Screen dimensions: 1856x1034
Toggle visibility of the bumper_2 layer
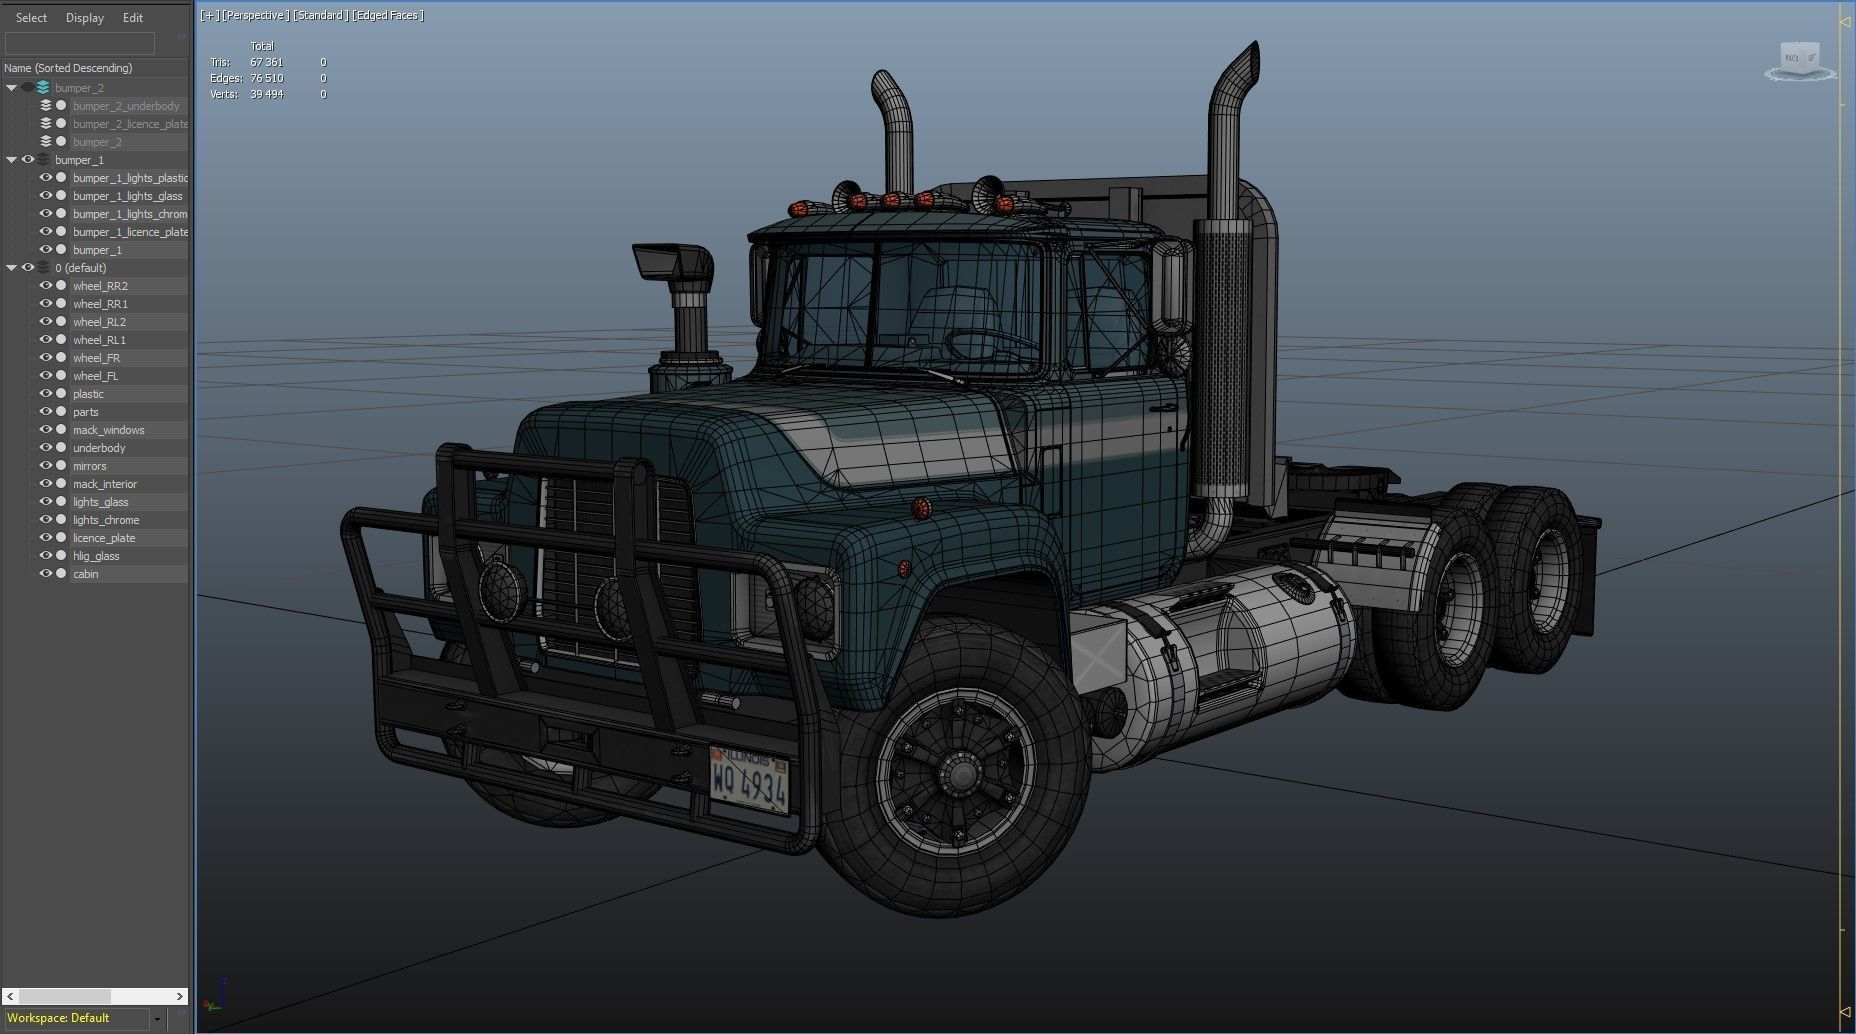click(x=28, y=88)
